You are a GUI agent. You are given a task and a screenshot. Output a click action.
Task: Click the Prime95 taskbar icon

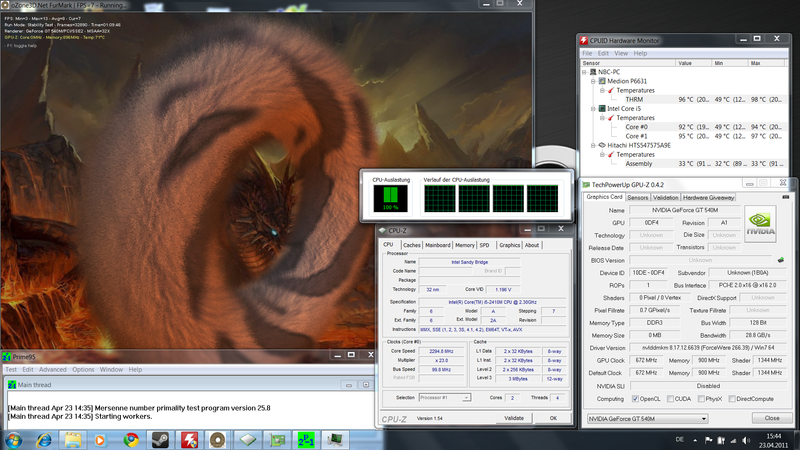point(305,439)
